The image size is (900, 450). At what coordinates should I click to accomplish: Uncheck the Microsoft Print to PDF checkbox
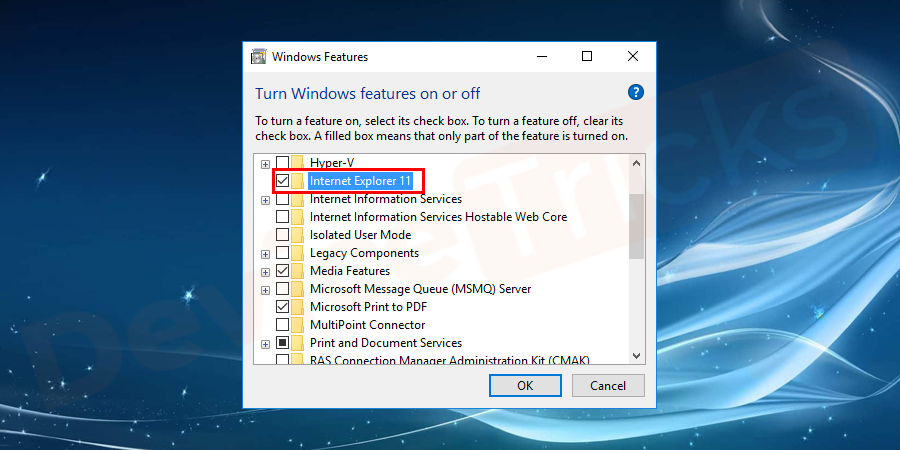[x=282, y=307]
